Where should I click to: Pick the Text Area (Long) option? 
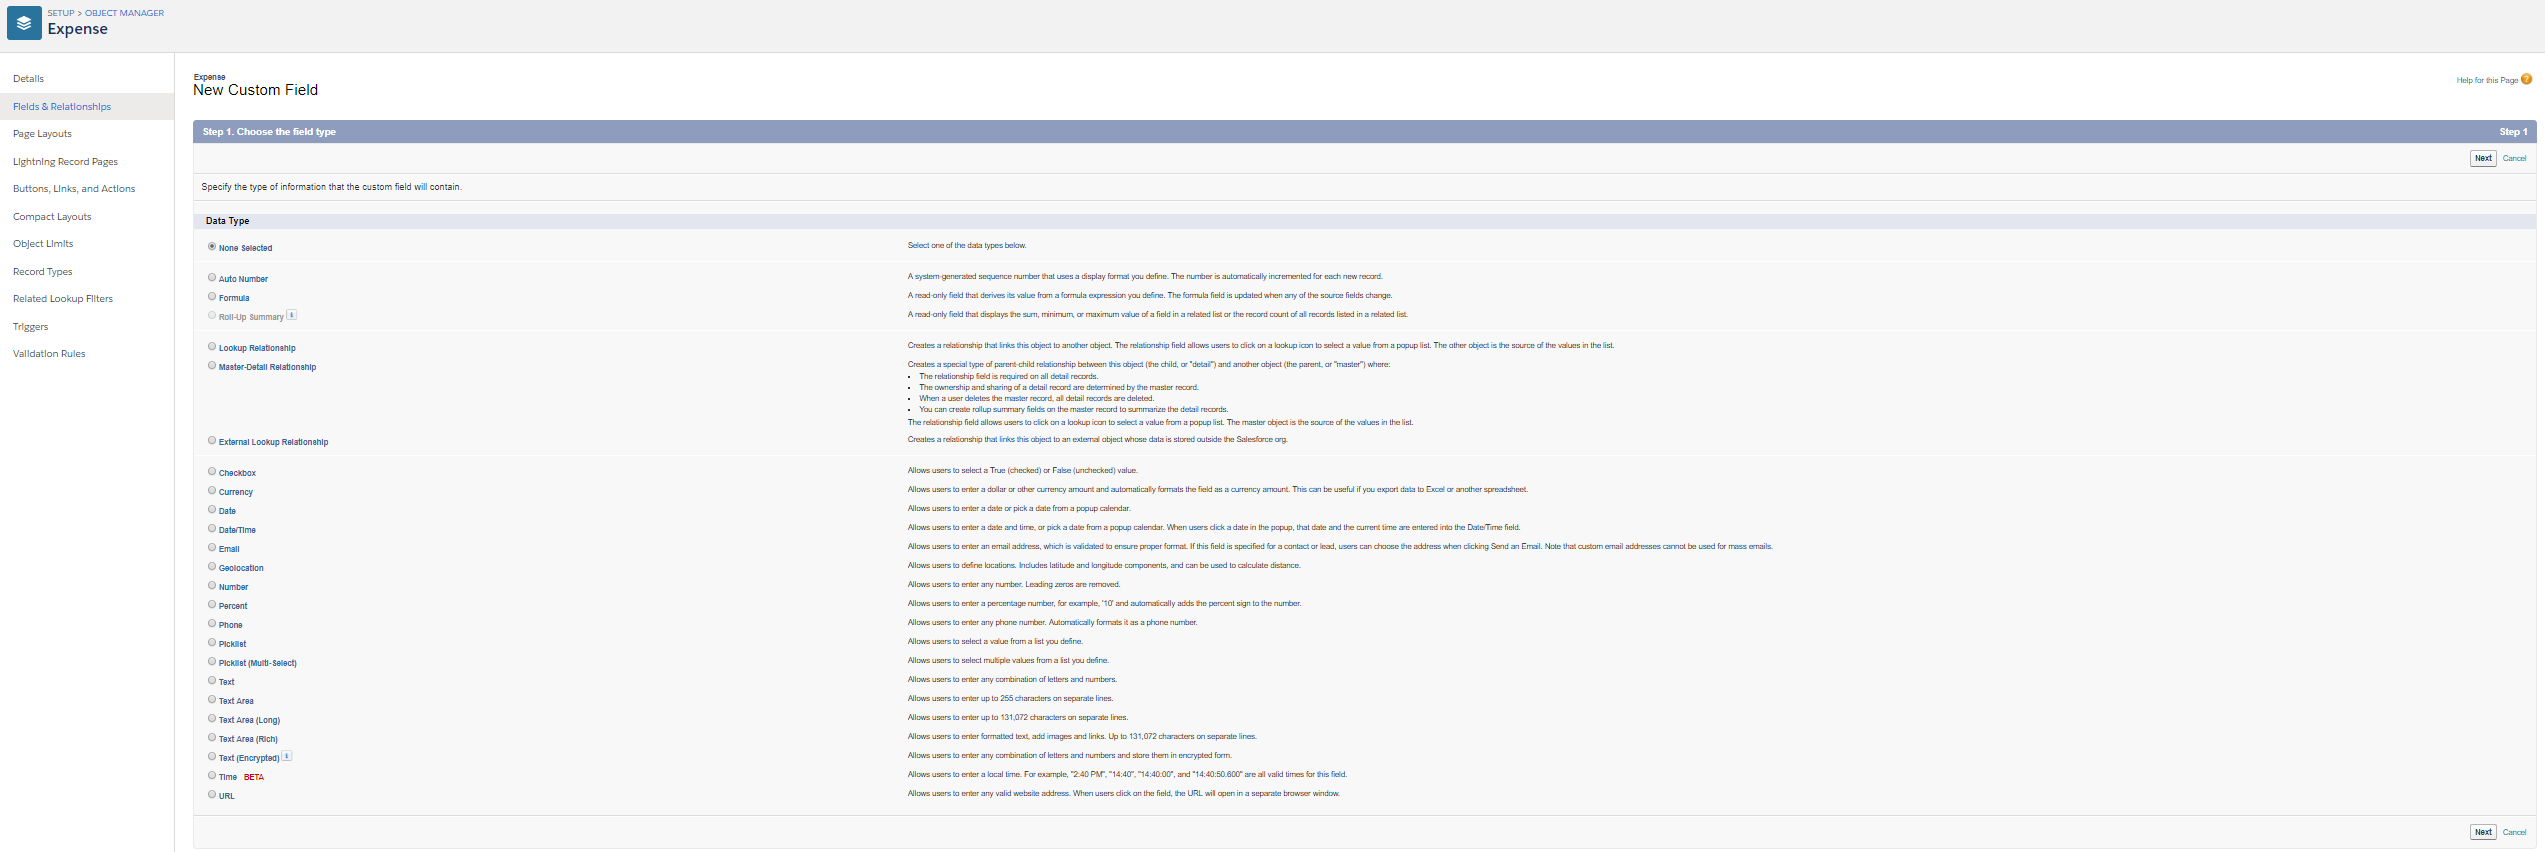[212, 719]
